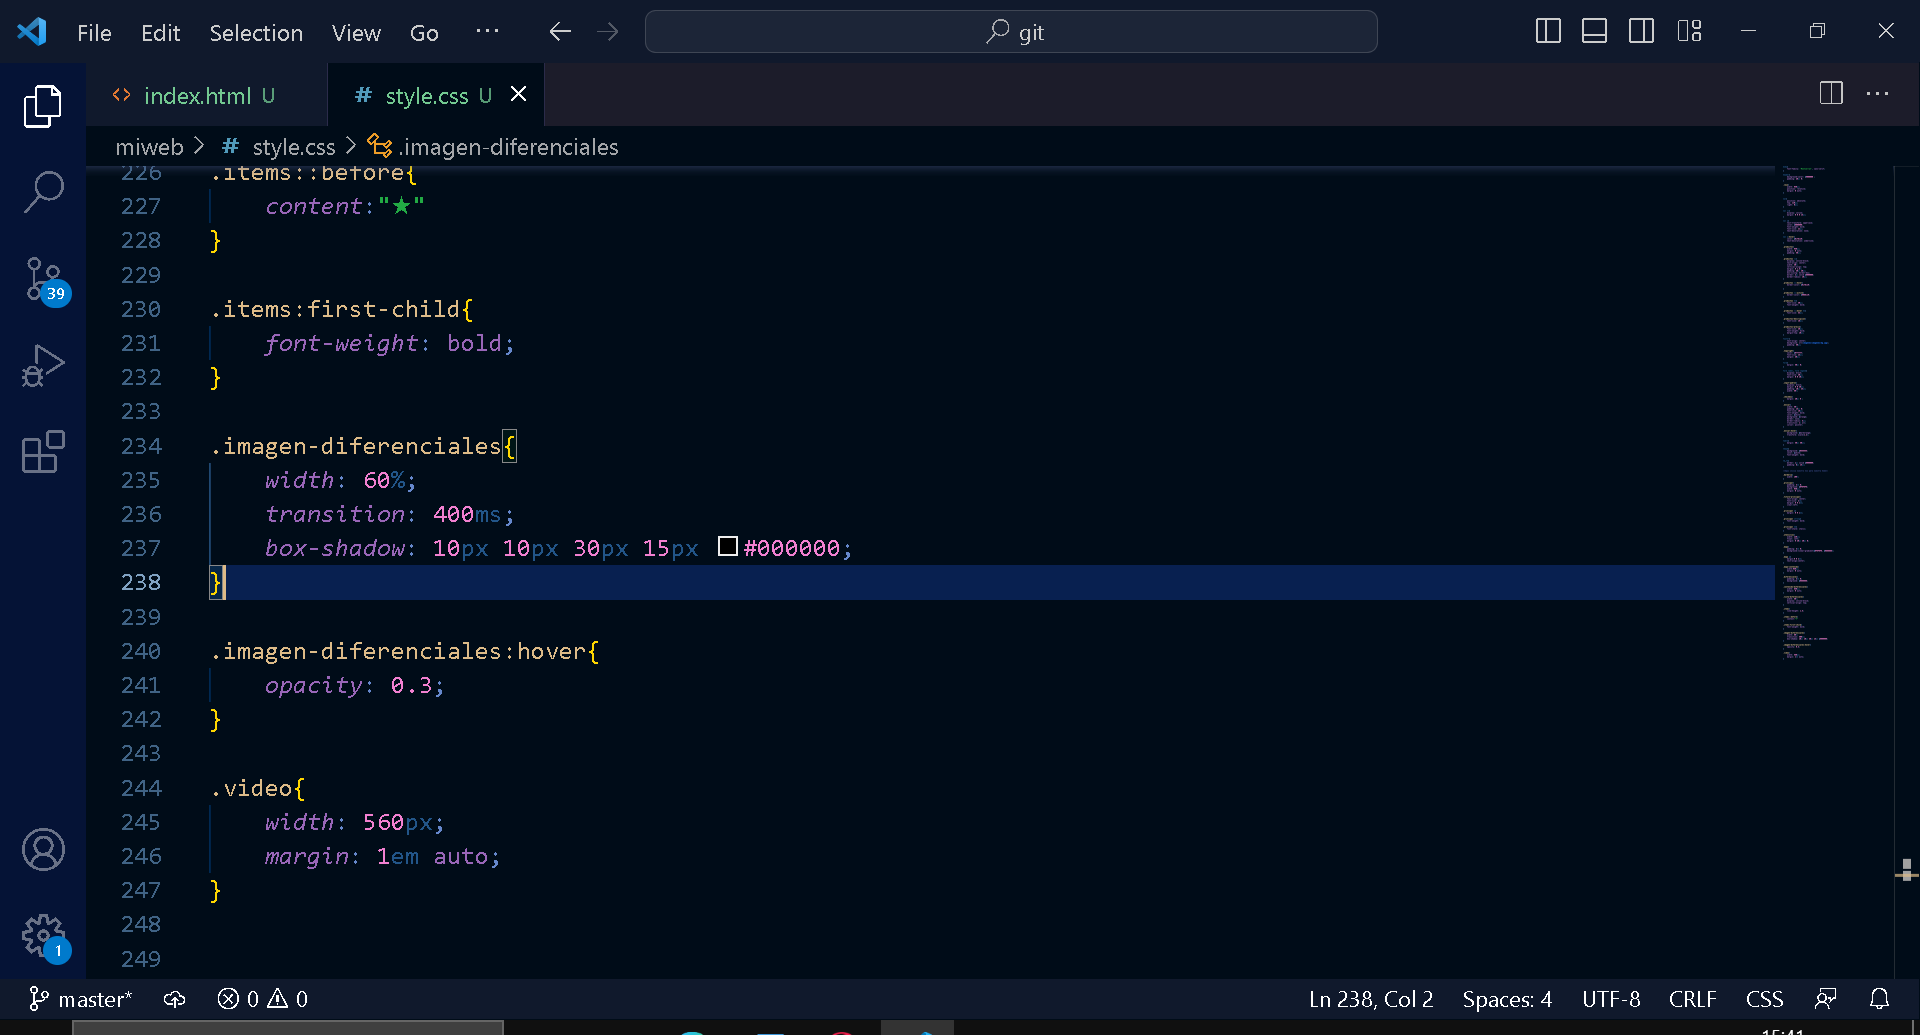The width and height of the screenshot is (1920, 1035).
Task: Go forward using the right arrow
Action: click(608, 32)
